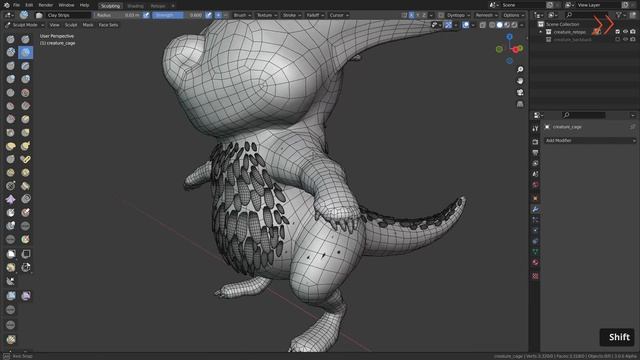The width and height of the screenshot is (640, 360).
Task: Select the Box Mask tool
Action: [x=11, y=254]
